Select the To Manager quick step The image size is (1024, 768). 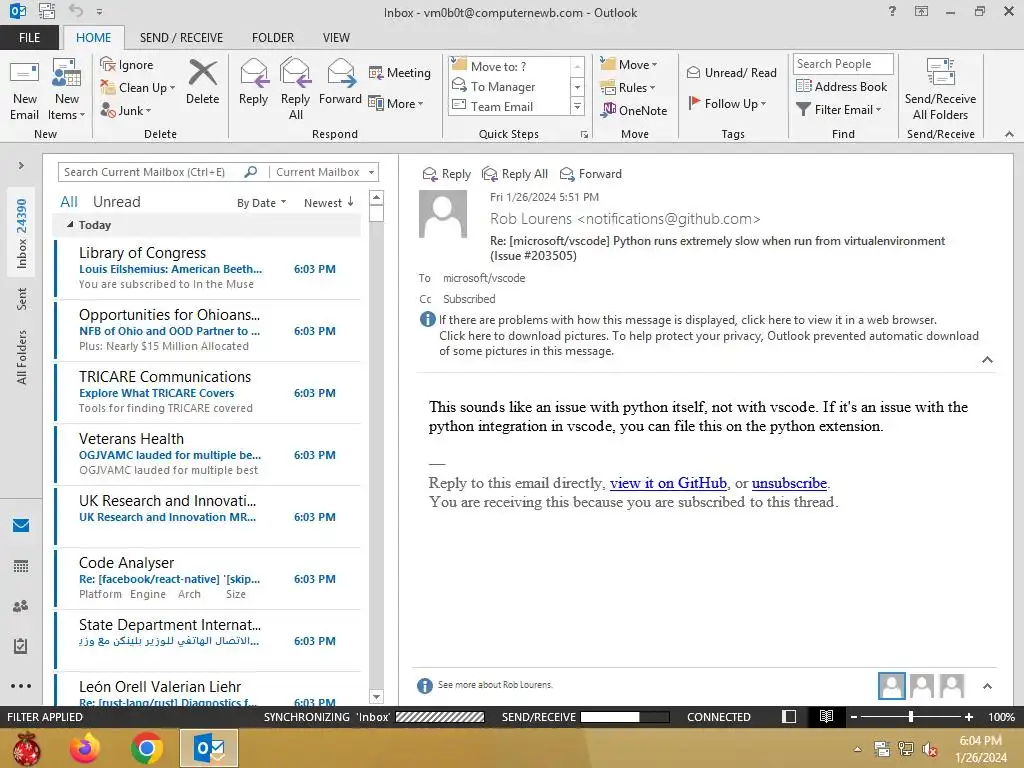pyautogui.click(x=510, y=86)
